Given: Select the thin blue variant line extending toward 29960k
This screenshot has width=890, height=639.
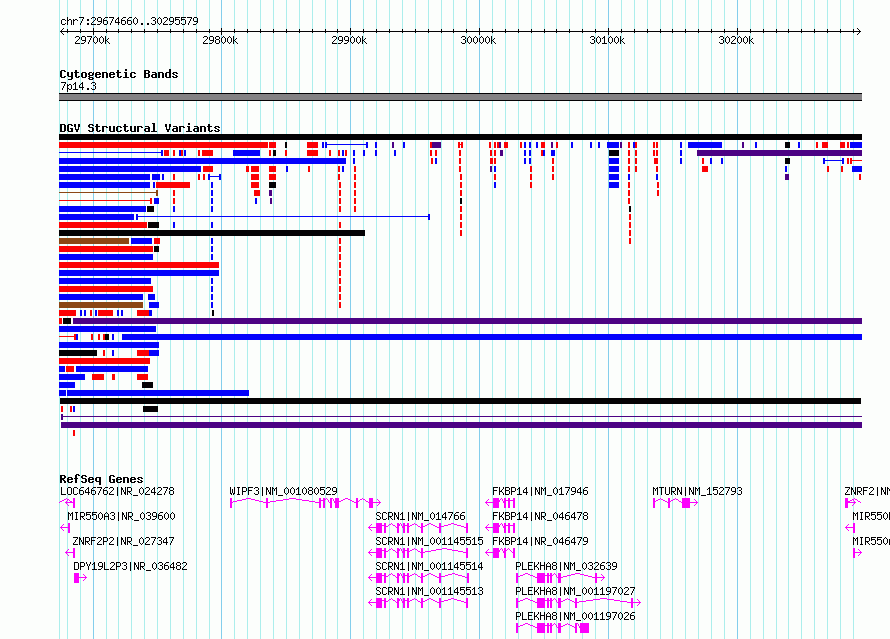Looking at the screenshot, I should 283,217.
